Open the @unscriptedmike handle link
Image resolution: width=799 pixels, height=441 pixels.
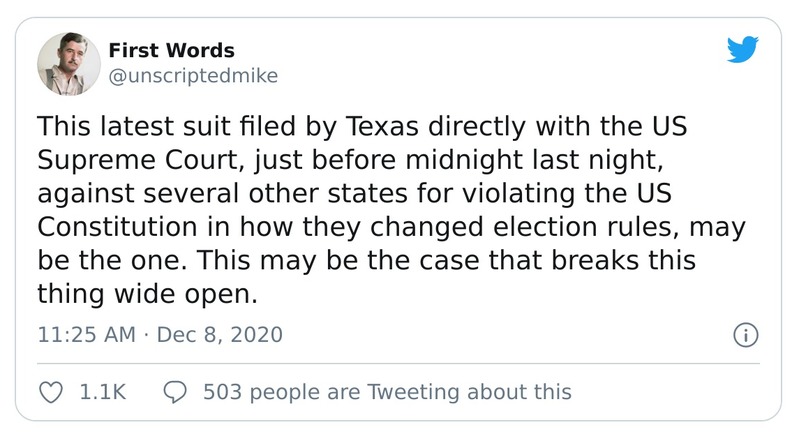pyautogui.click(x=192, y=76)
